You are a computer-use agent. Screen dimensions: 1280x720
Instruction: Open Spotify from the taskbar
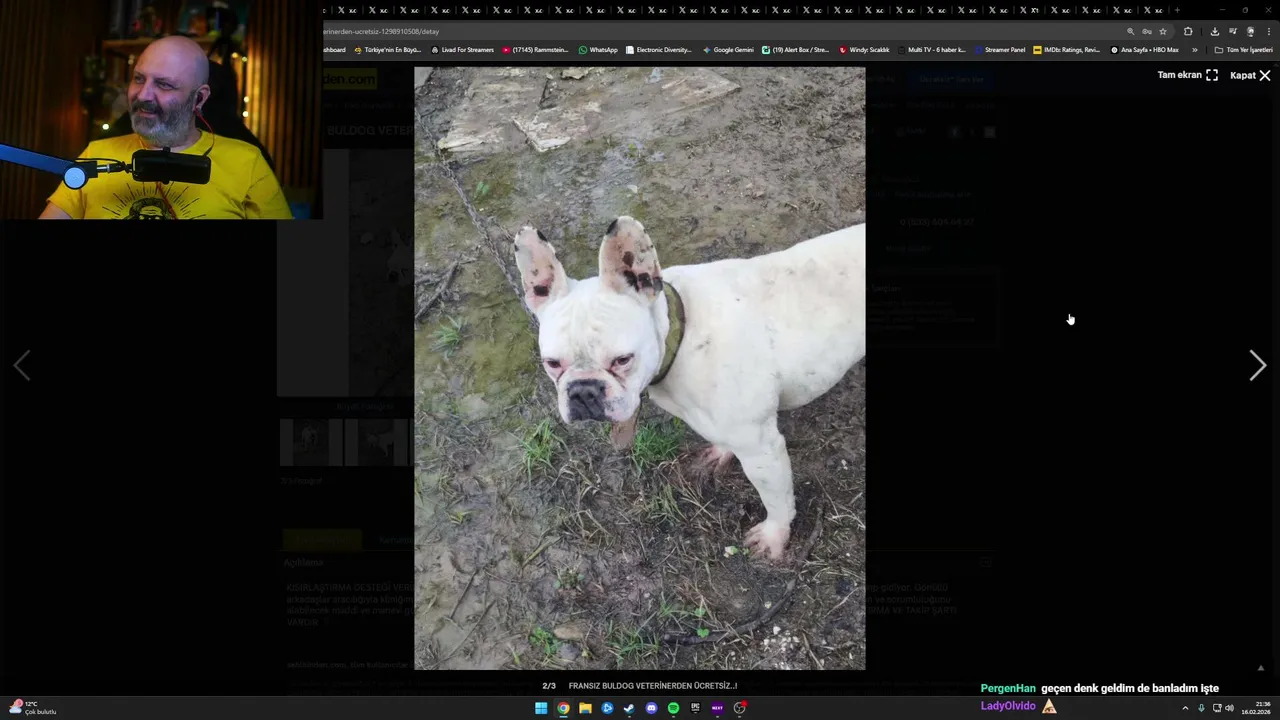[673, 708]
